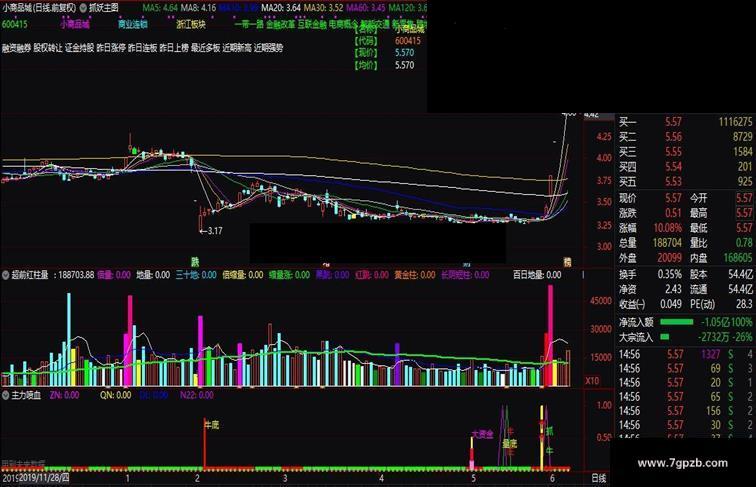Click the 牛底 signal marker
Screen dimensions: 756x487
(212, 425)
